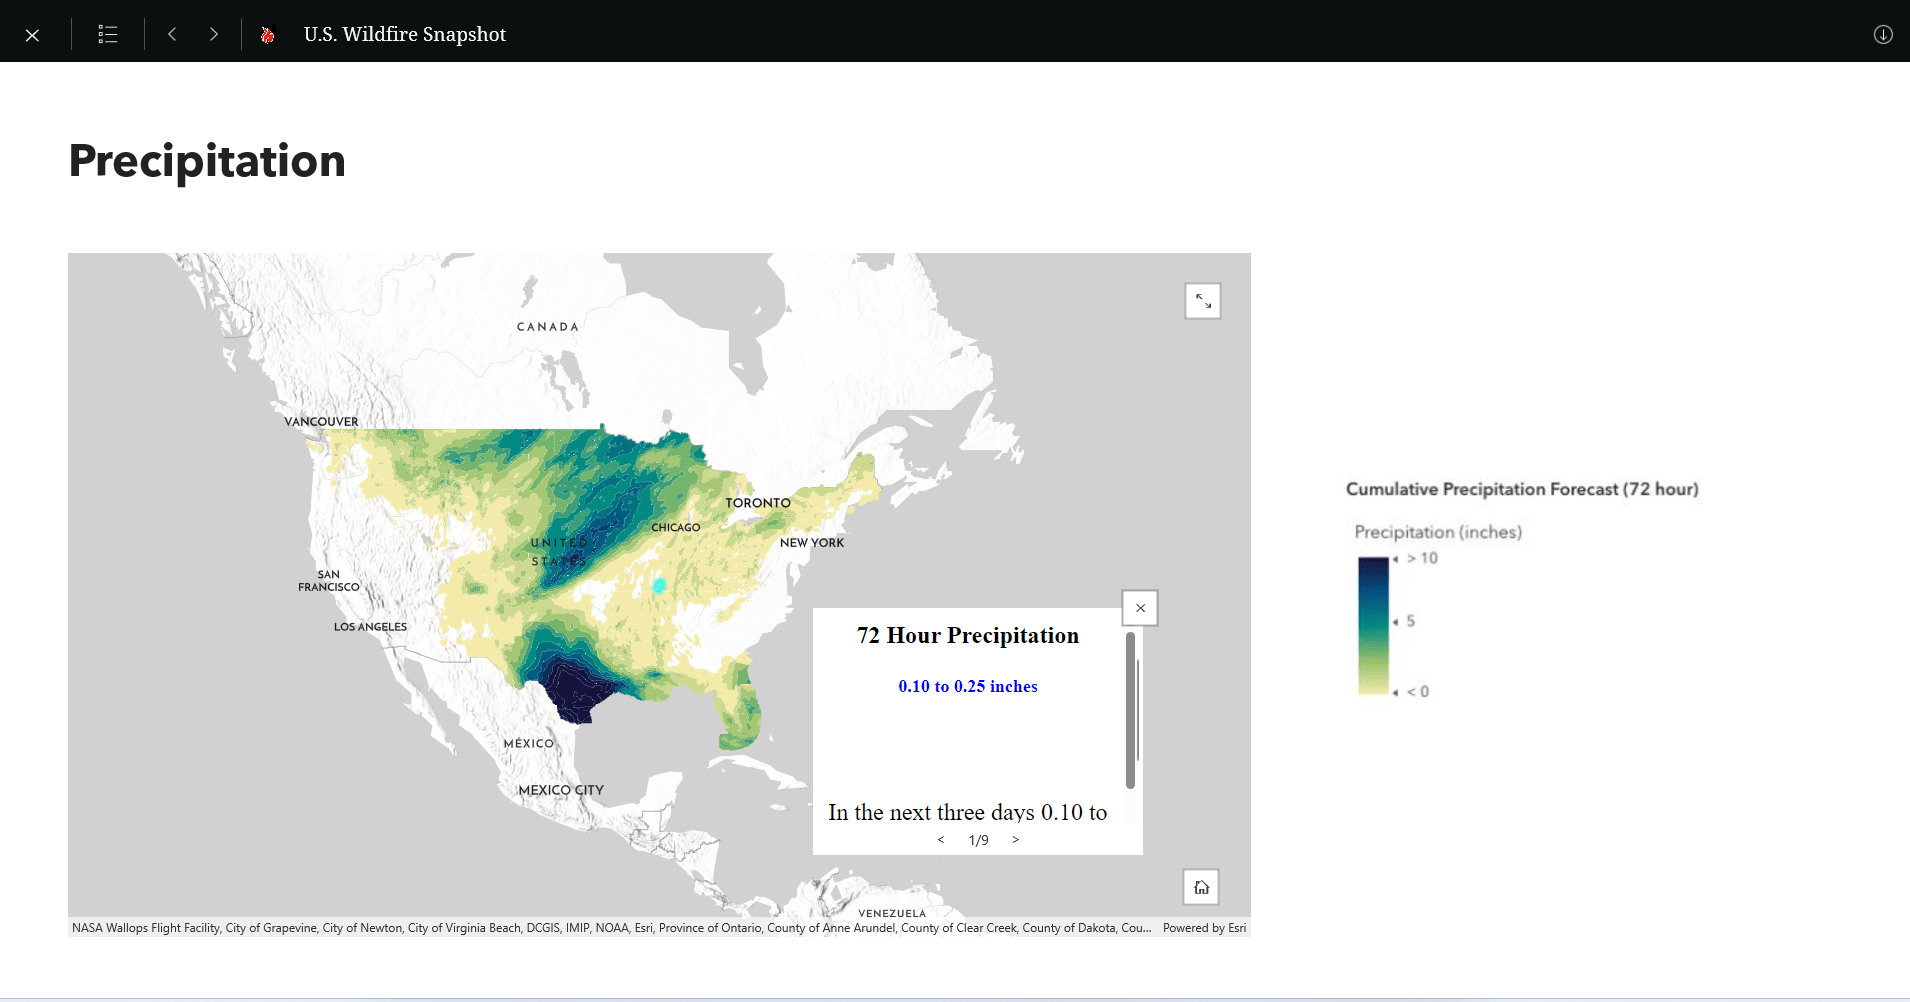Open the table of contents list icon

(x=108, y=35)
